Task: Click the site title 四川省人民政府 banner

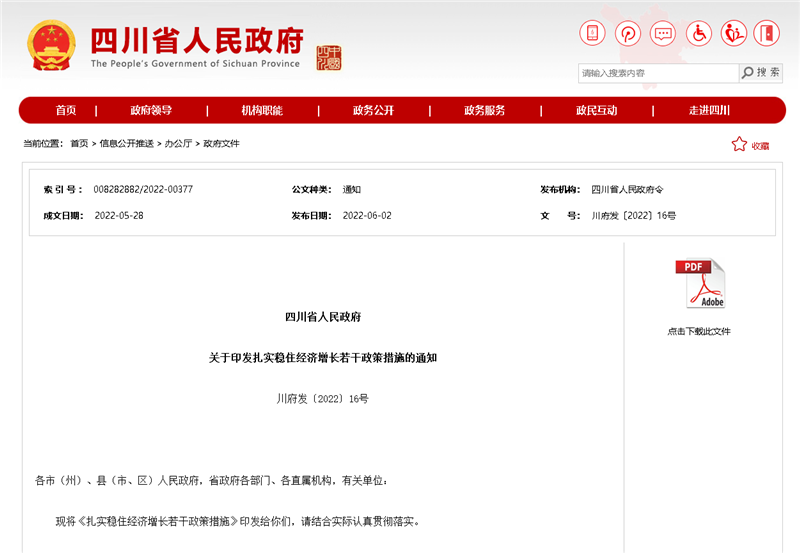Action: tap(197, 40)
